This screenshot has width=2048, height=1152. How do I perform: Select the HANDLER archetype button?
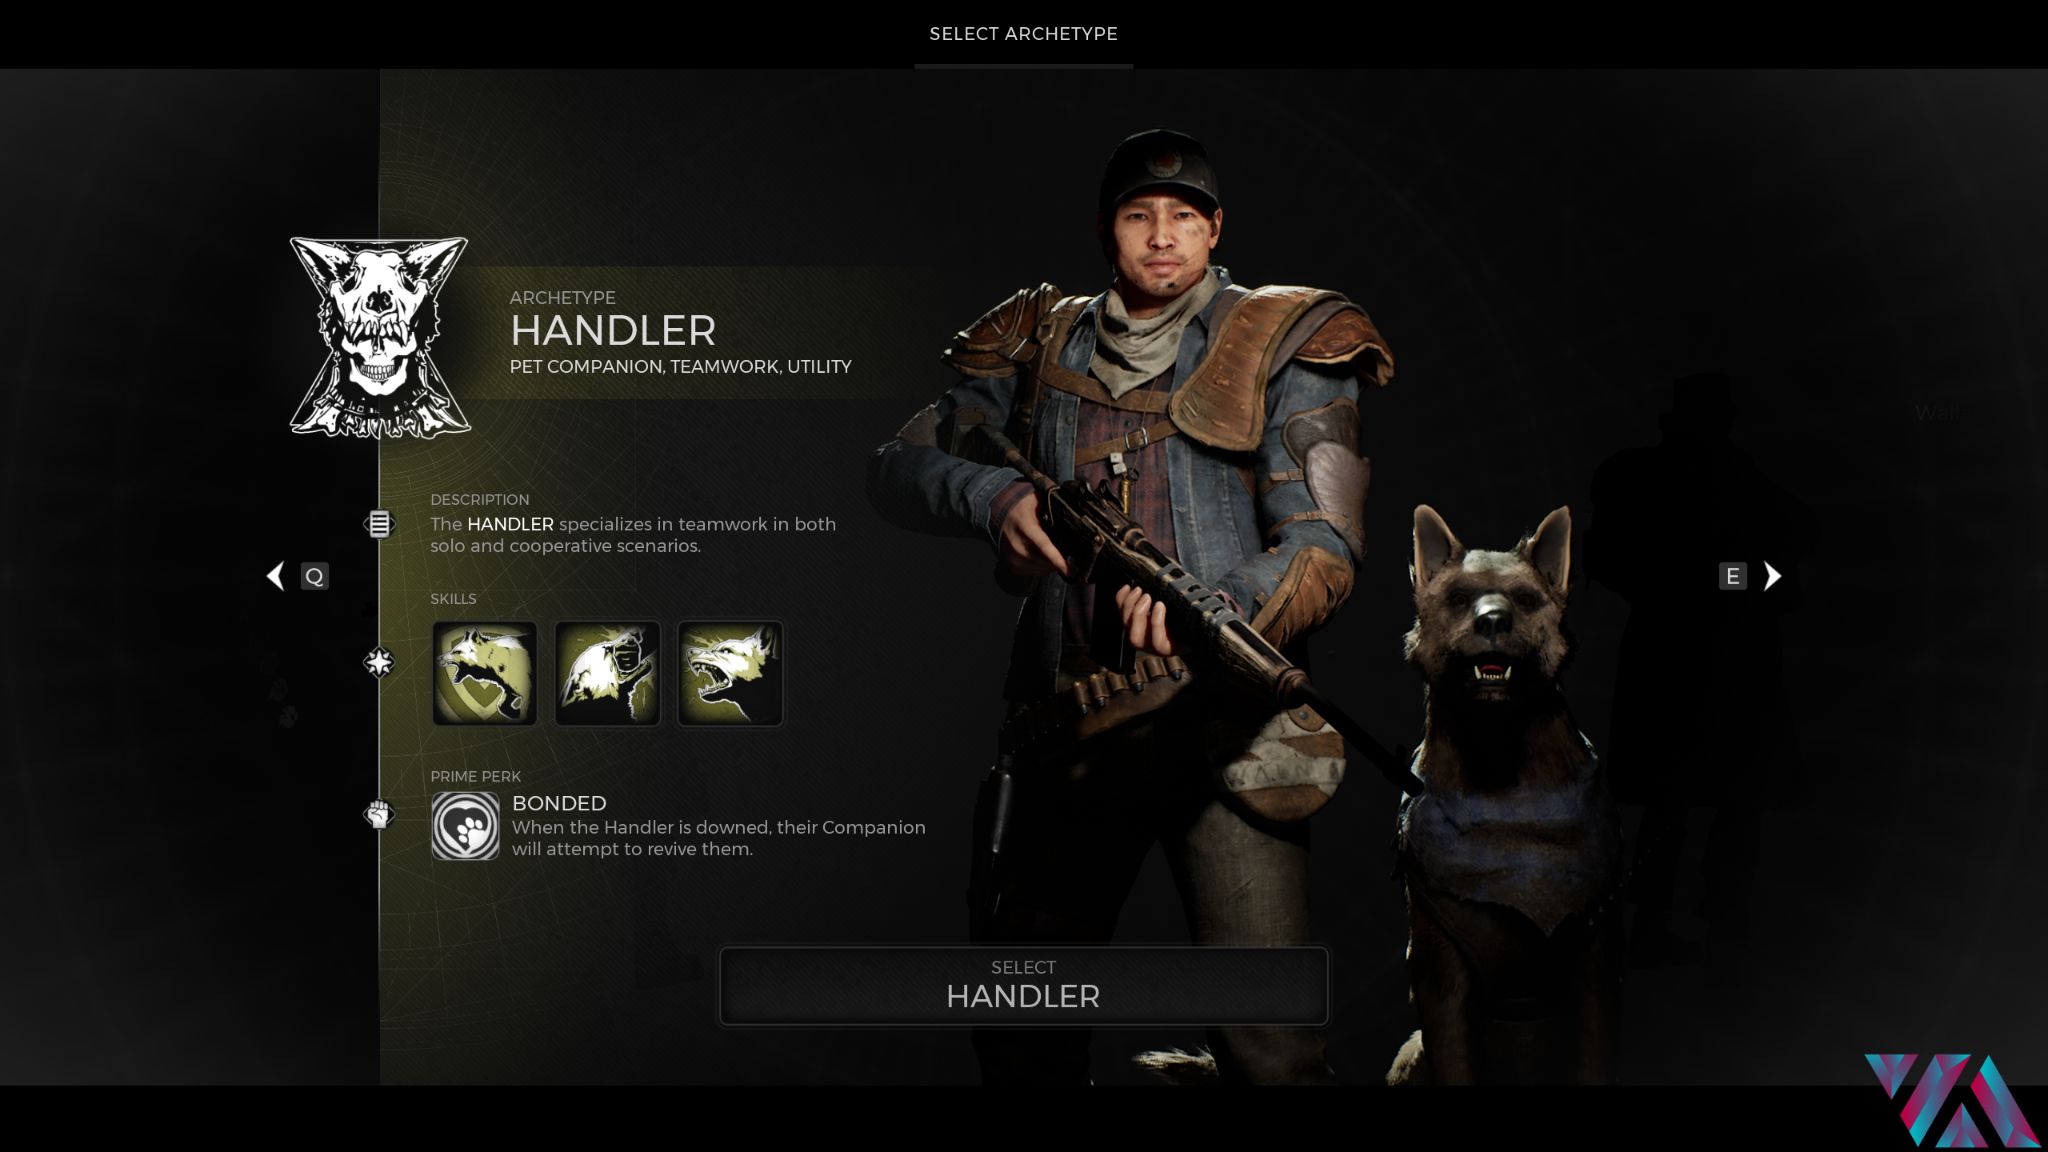coord(1024,985)
